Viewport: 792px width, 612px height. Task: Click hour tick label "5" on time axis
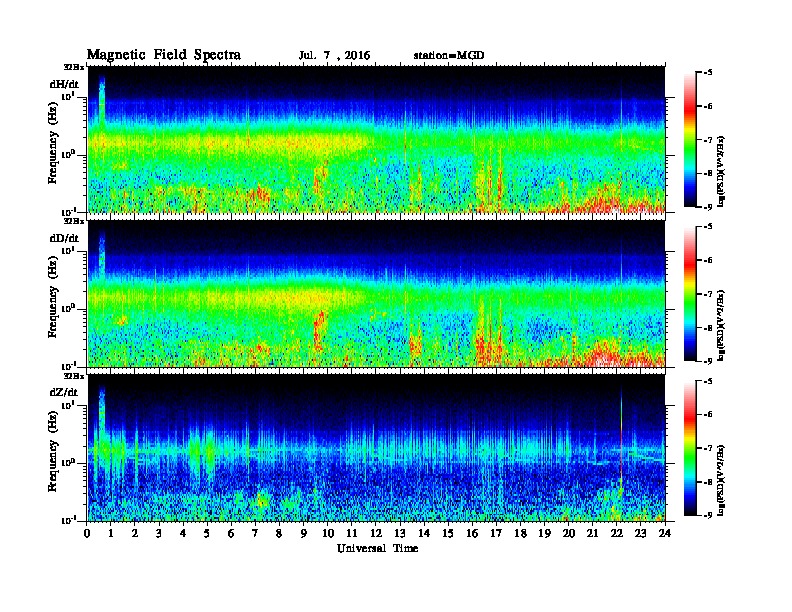(207, 534)
